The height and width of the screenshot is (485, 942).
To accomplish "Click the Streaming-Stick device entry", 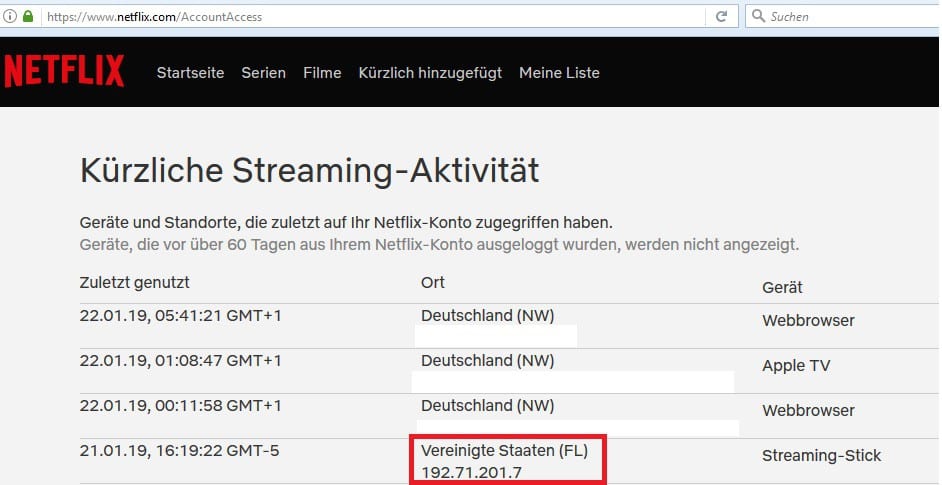I will (x=821, y=456).
